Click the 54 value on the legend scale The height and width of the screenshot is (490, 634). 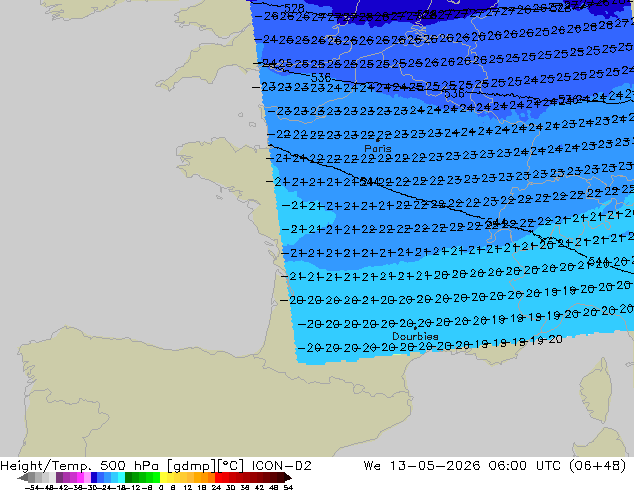[x=288, y=487]
